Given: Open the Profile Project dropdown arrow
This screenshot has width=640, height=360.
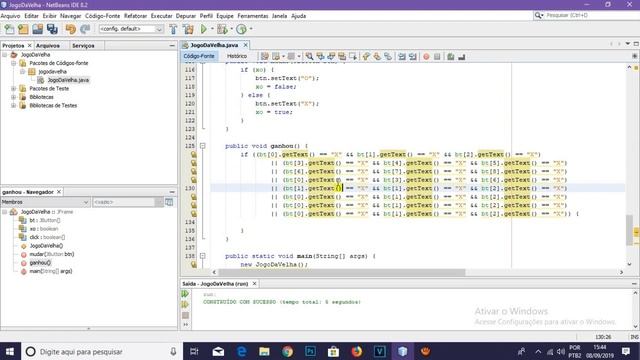Looking at the screenshot, I should [251, 29].
